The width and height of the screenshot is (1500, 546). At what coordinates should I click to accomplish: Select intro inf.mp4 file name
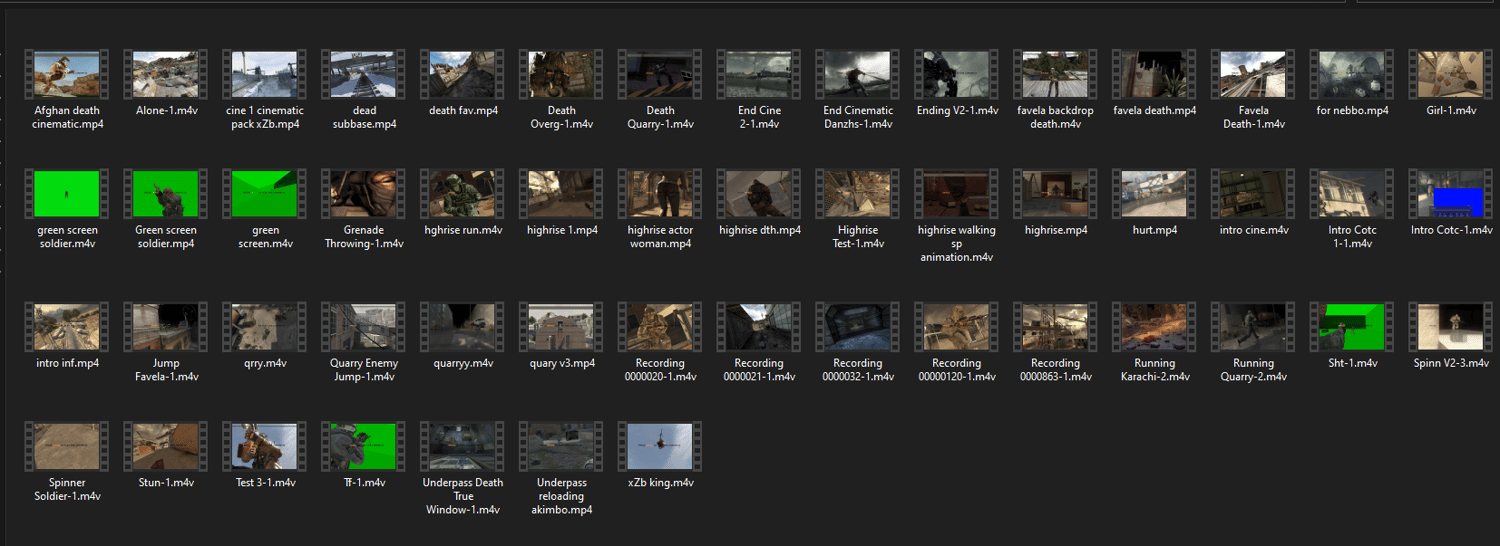[67, 363]
